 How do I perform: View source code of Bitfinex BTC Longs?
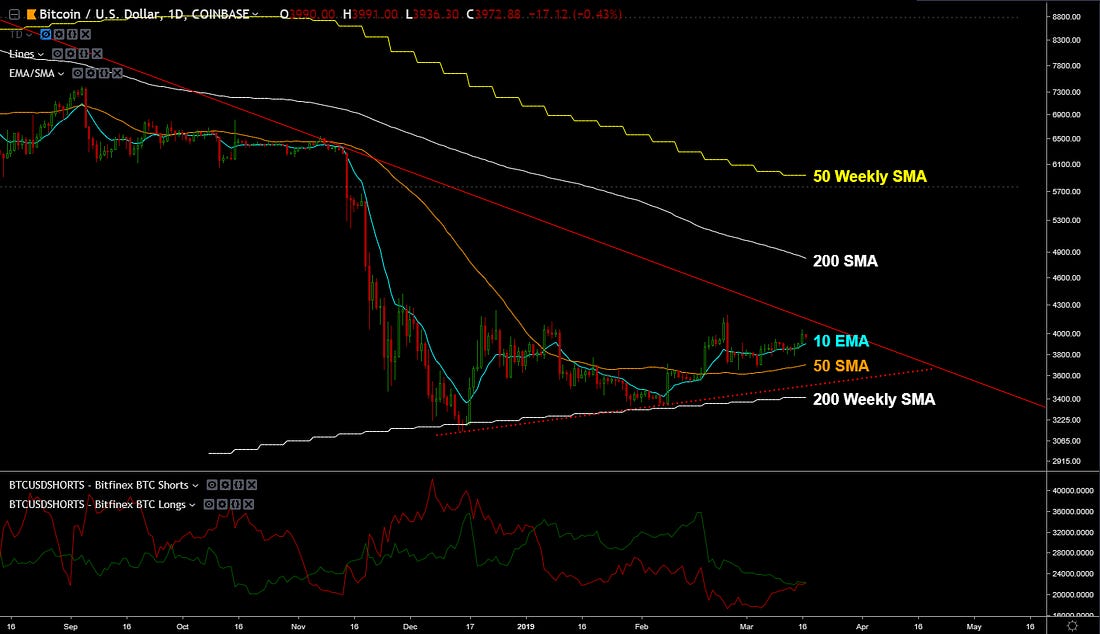pyautogui.click(x=234, y=504)
